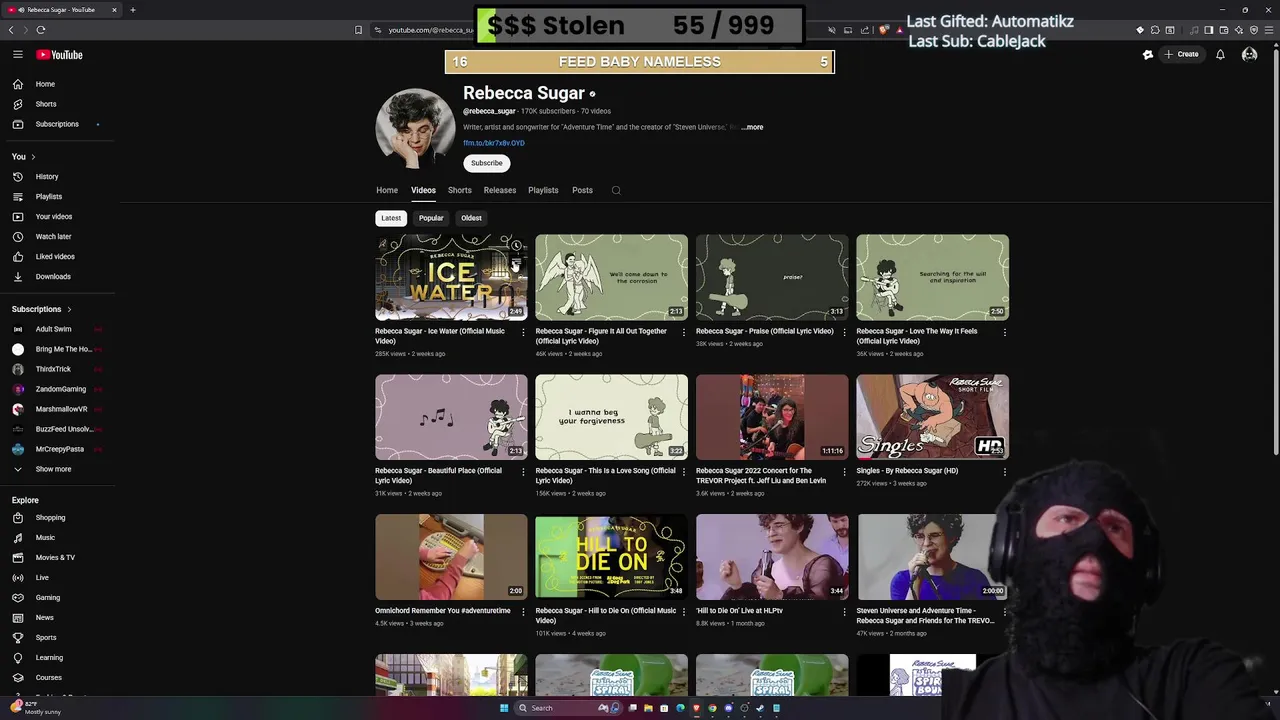Subscribe to Rebecca Sugar

(x=487, y=163)
